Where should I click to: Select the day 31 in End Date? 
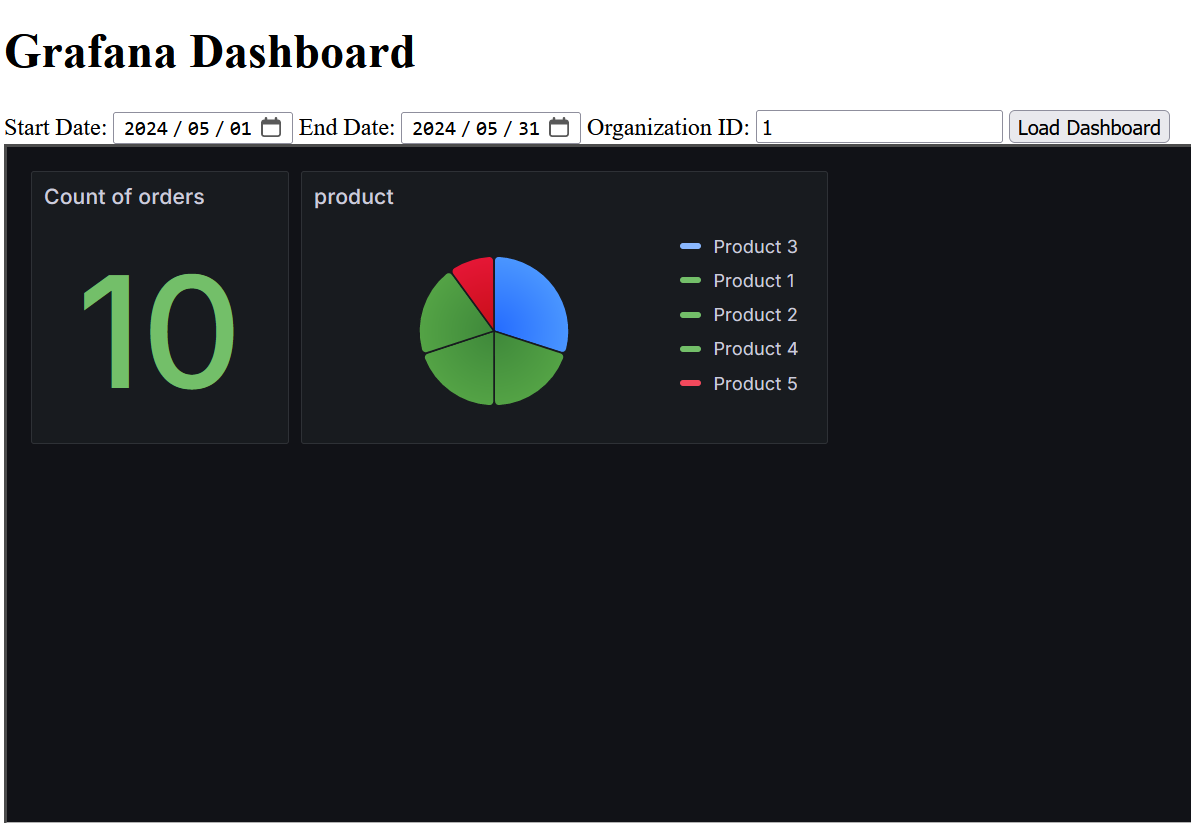tap(529, 128)
